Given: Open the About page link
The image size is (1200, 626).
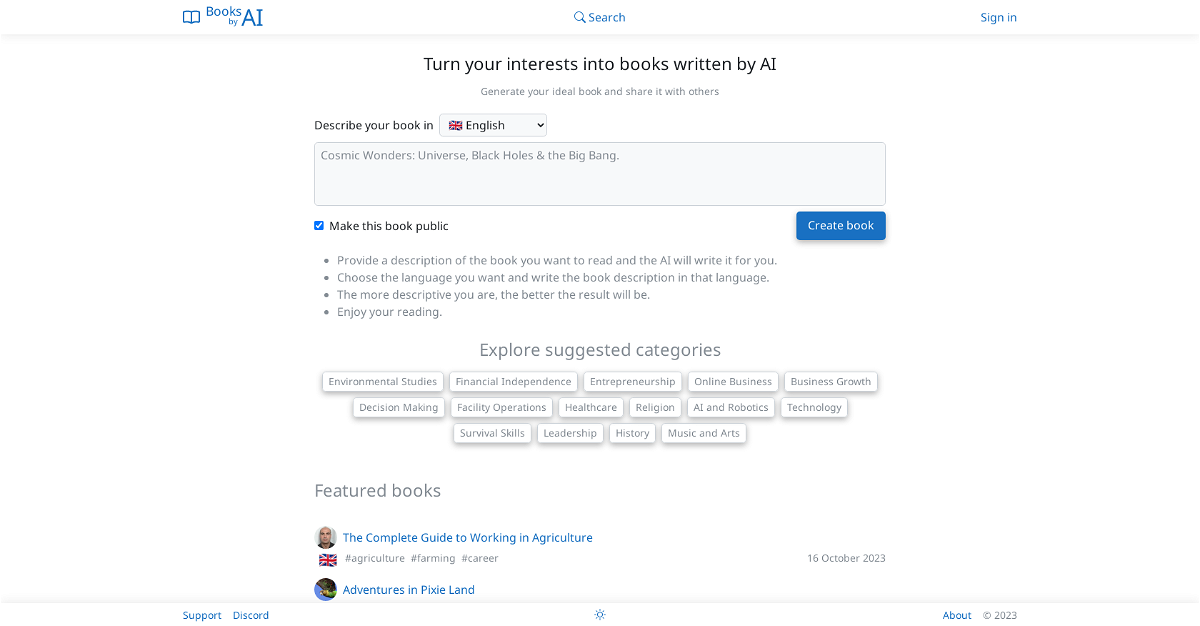Looking at the screenshot, I should click(957, 616).
